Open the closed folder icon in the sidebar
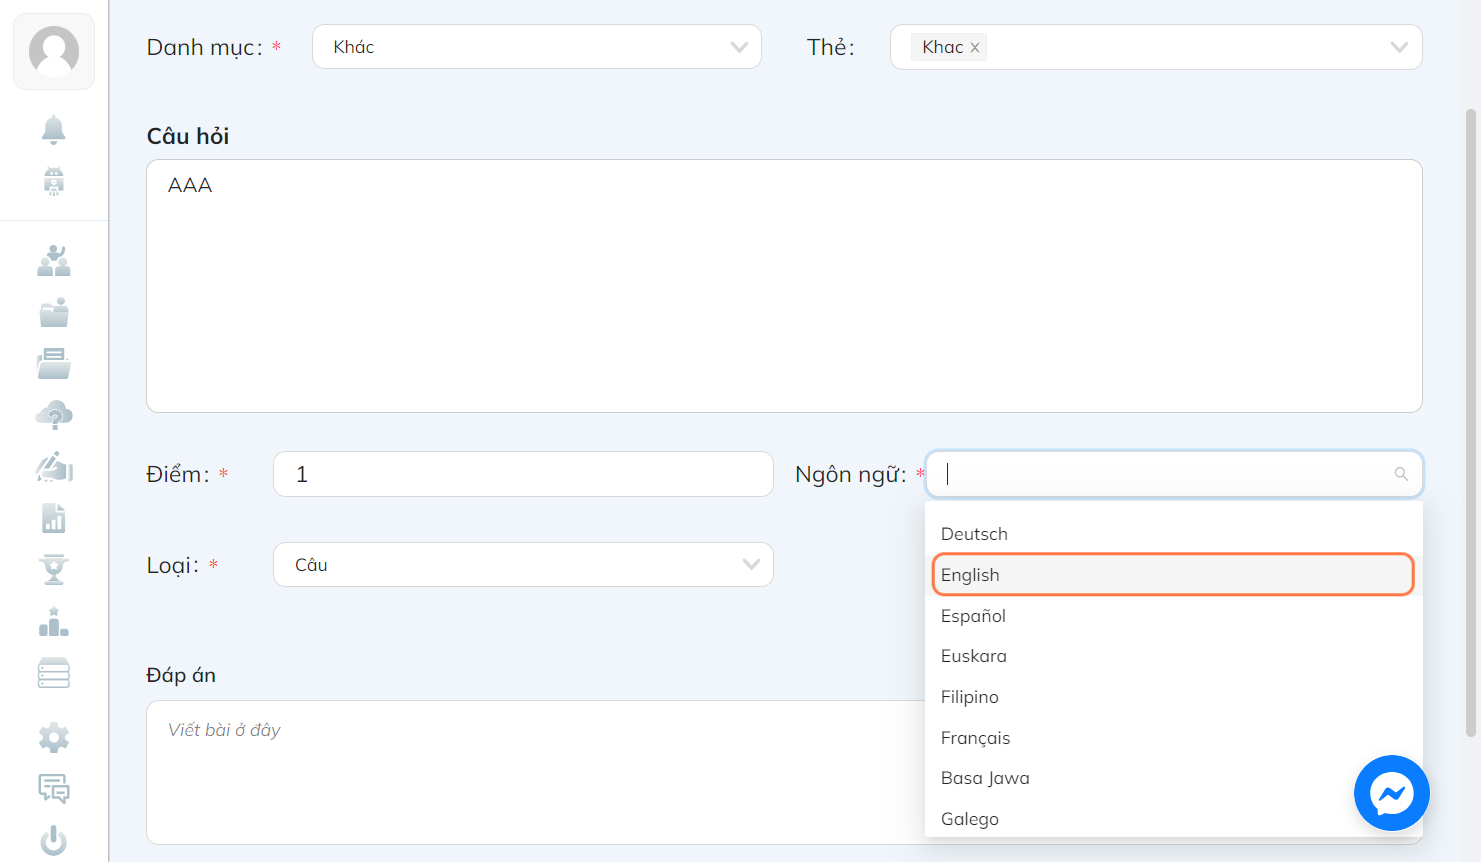Viewport: 1481px width, 862px height. tap(54, 313)
